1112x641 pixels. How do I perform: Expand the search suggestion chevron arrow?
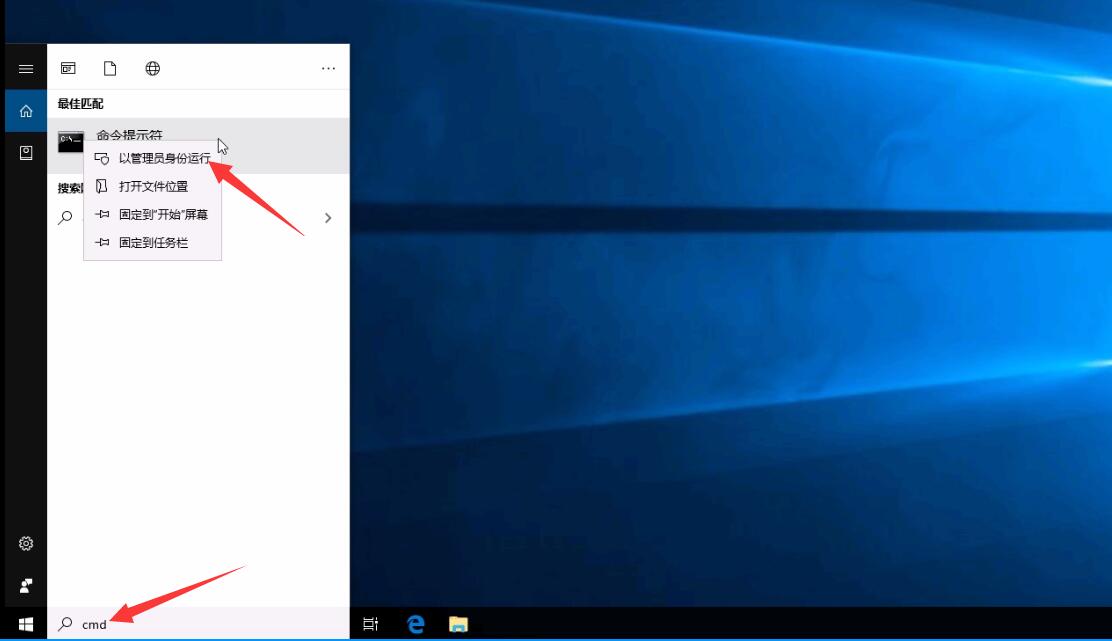328,218
